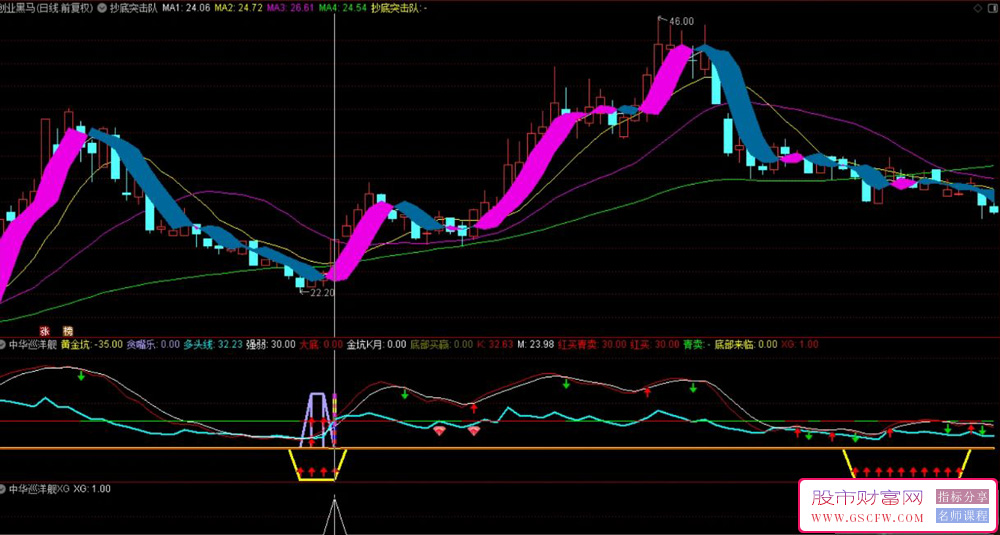The image size is (1000, 535).
Task: Select the 底部来临: 0.00 reading
Action: (746, 344)
